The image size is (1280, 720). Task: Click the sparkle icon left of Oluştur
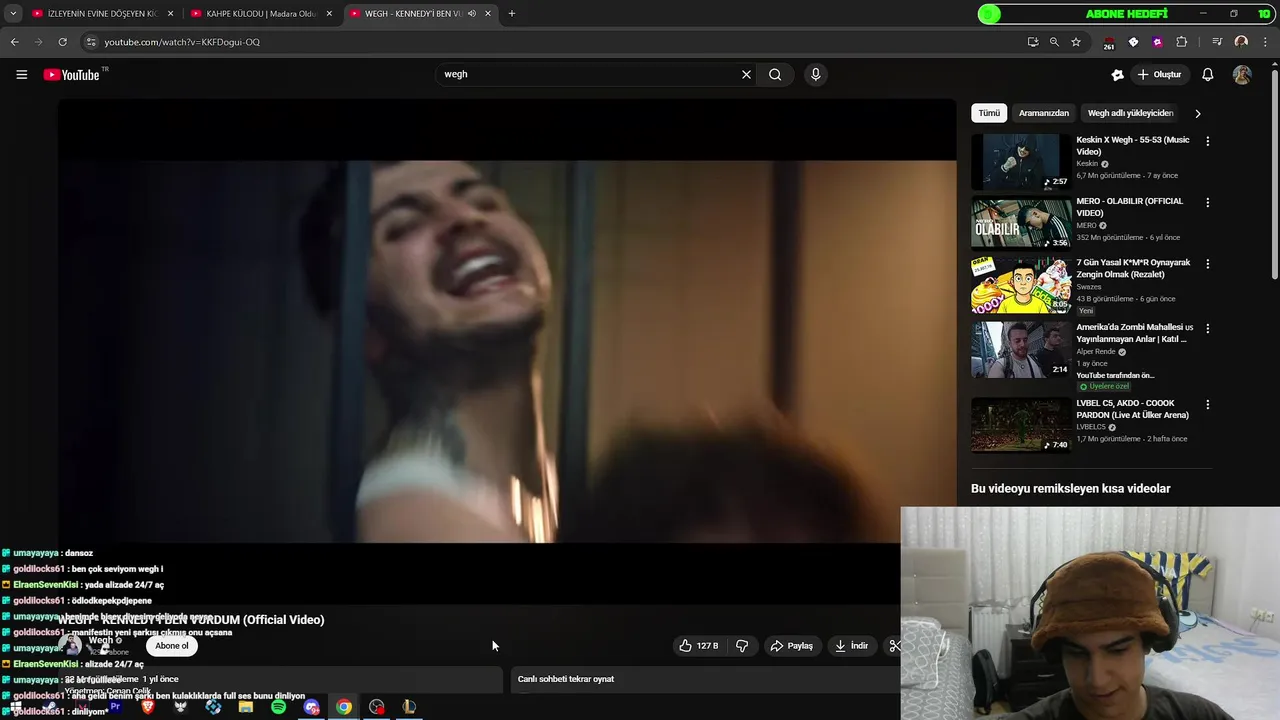pos(1117,75)
